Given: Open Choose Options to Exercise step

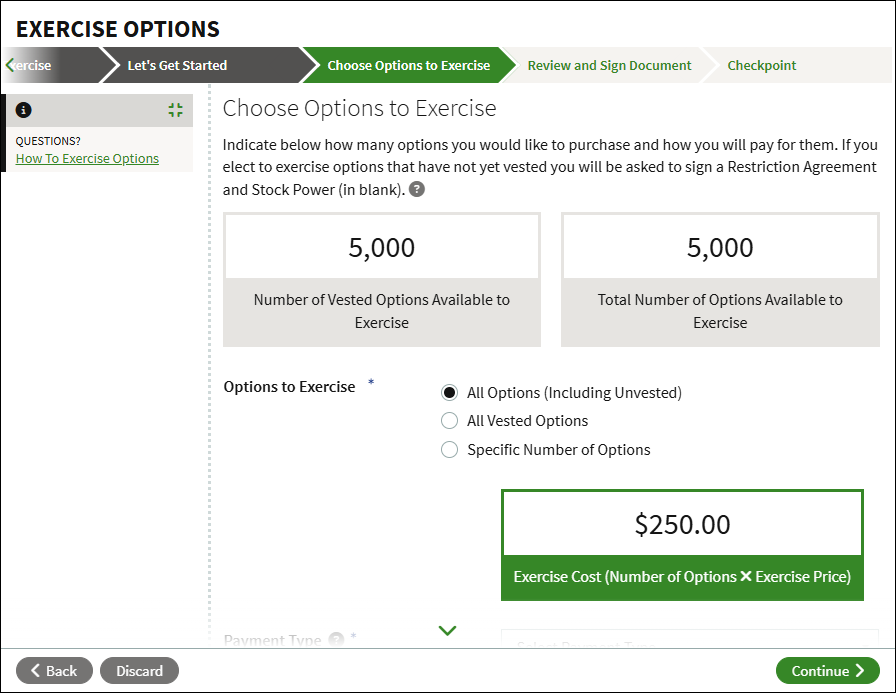Looking at the screenshot, I should [408, 65].
